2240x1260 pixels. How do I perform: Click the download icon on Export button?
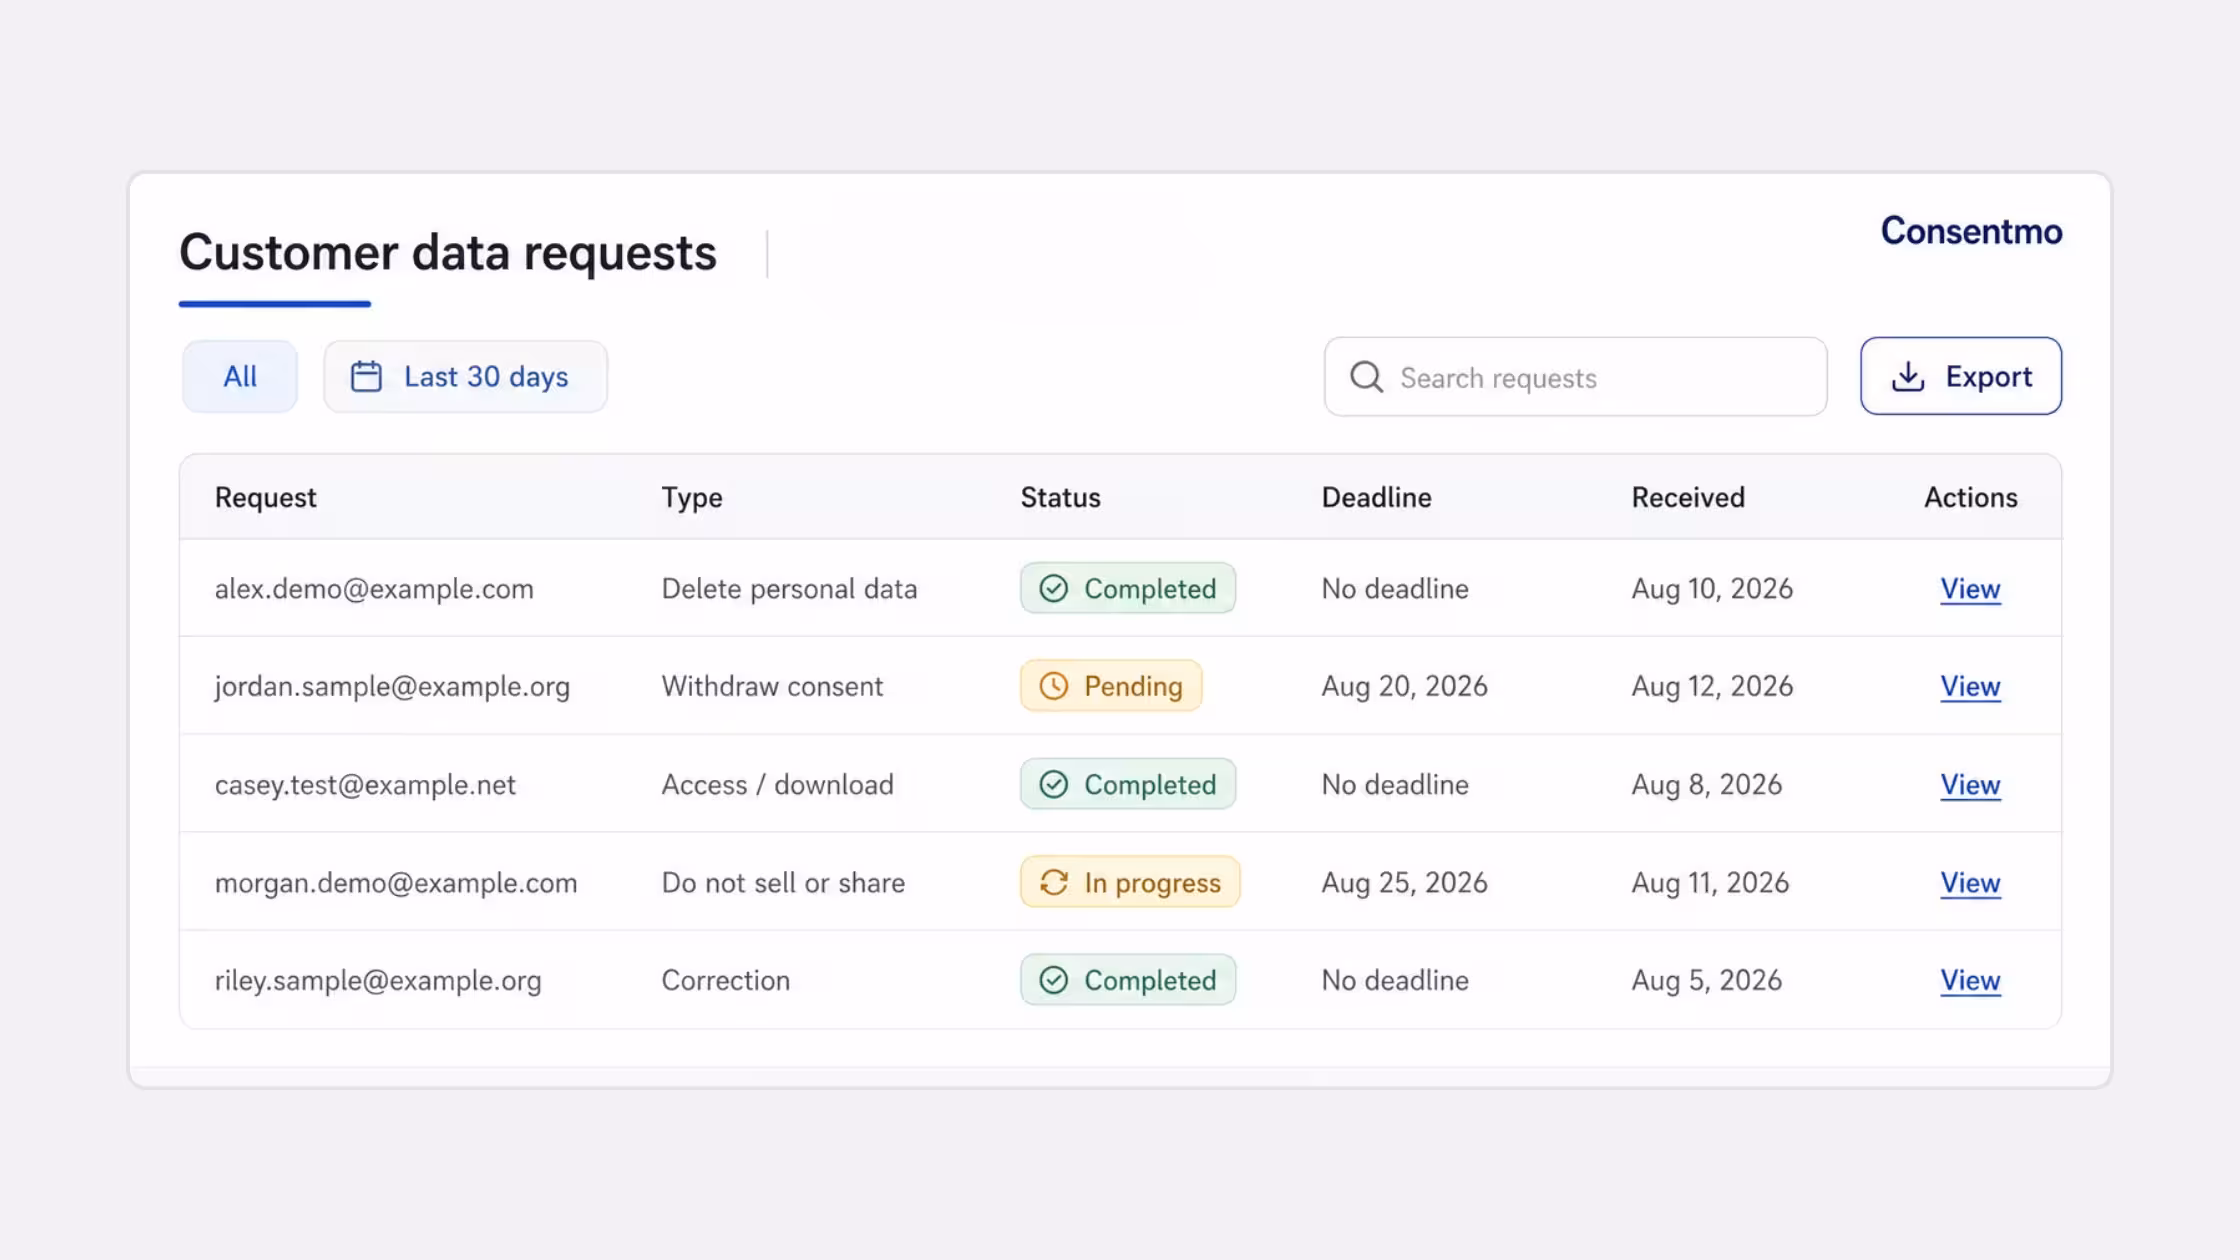point(1908,377)
